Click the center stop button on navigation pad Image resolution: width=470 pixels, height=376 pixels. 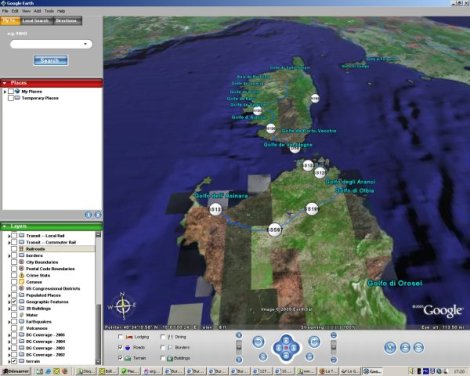(286, 348)
